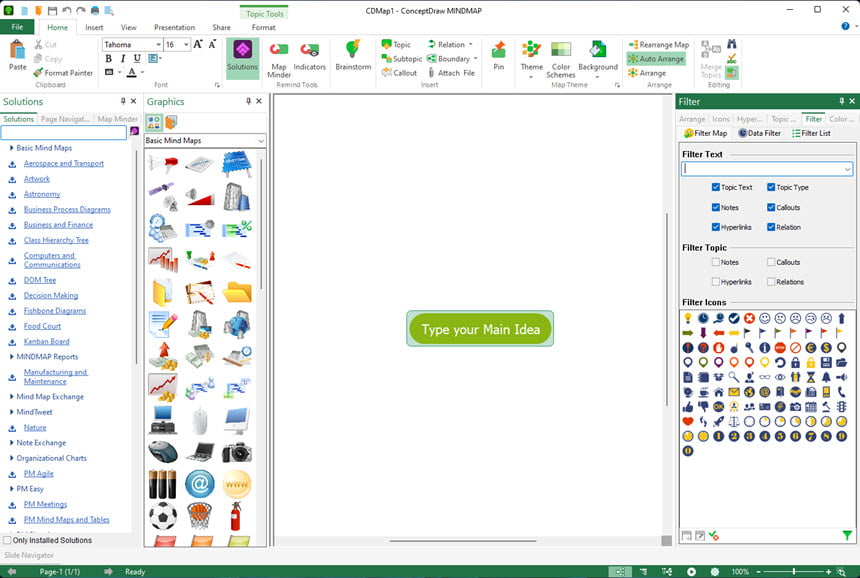Pick the light bulb filter icon
The height and width of the screenshot is (578, 860).
[x=688, y=318]
